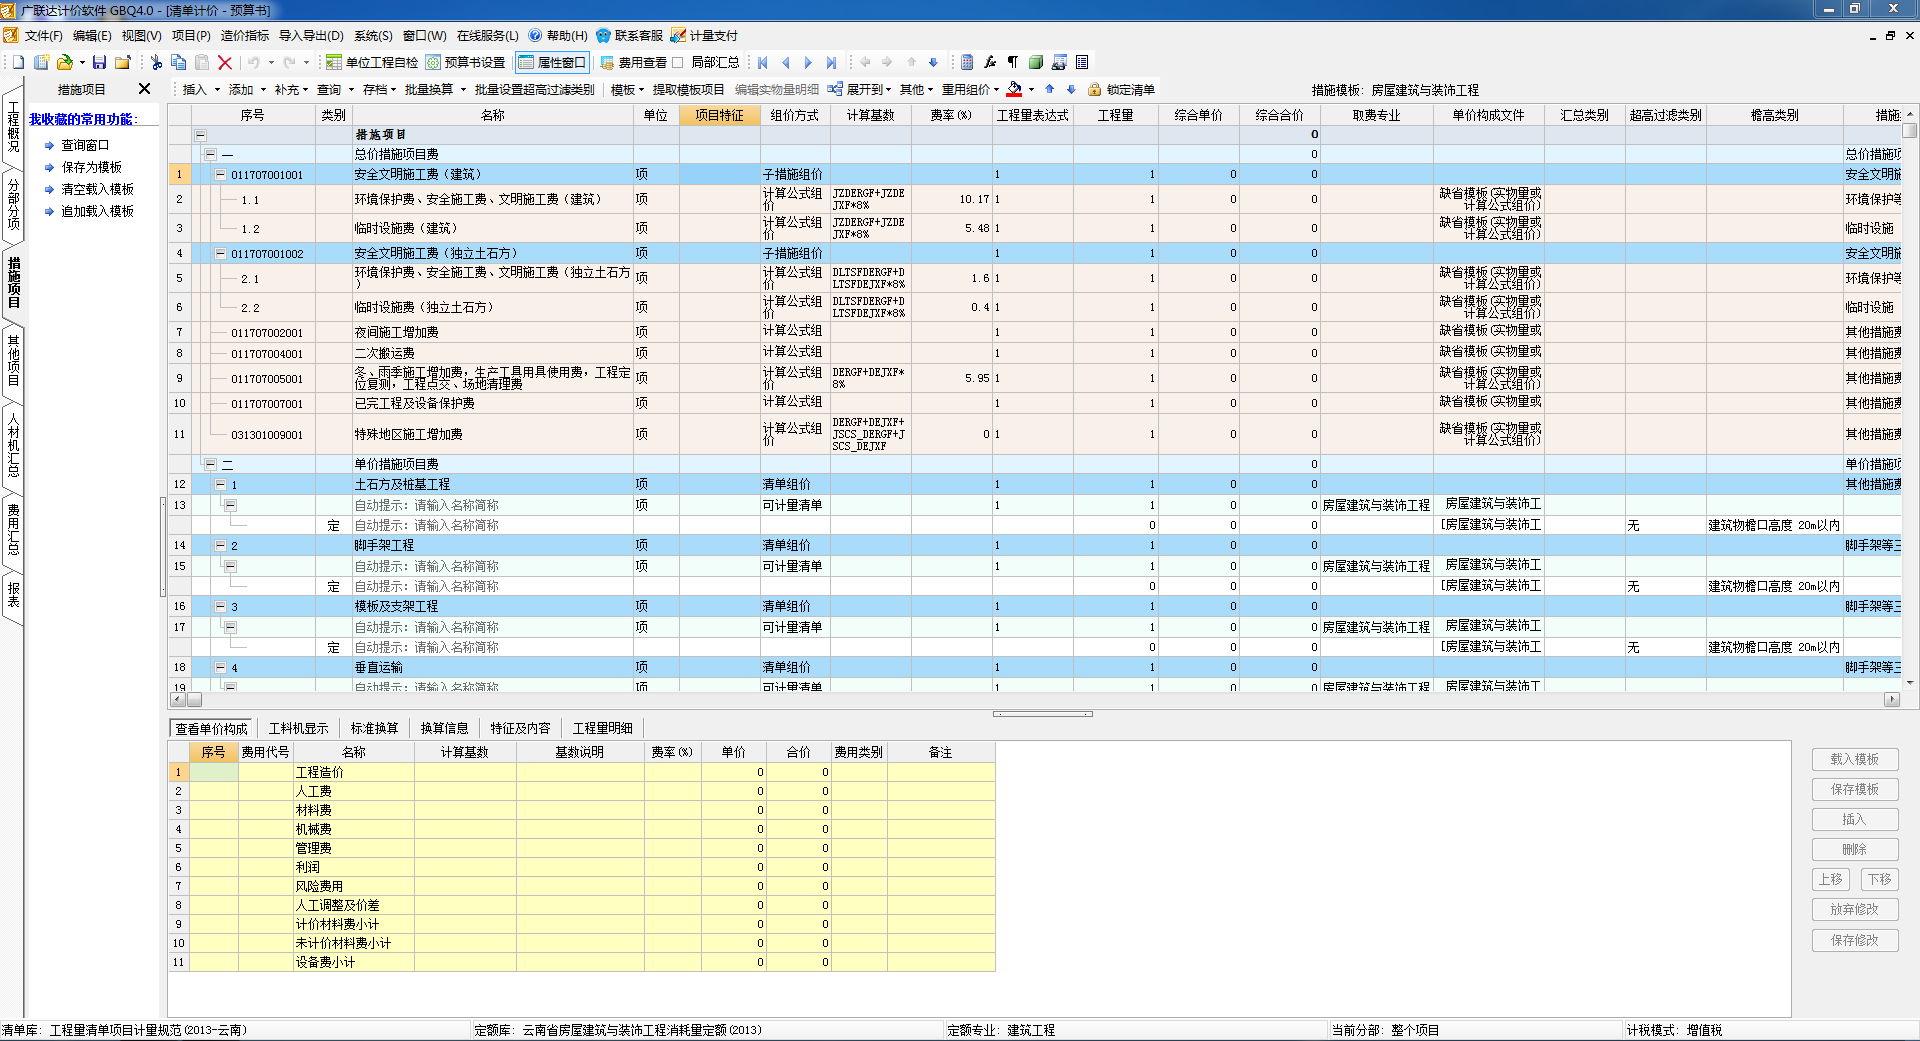Switch to the 工料机显示 tab
This screenshot has width=1920, height=1041.
(298, 728)
